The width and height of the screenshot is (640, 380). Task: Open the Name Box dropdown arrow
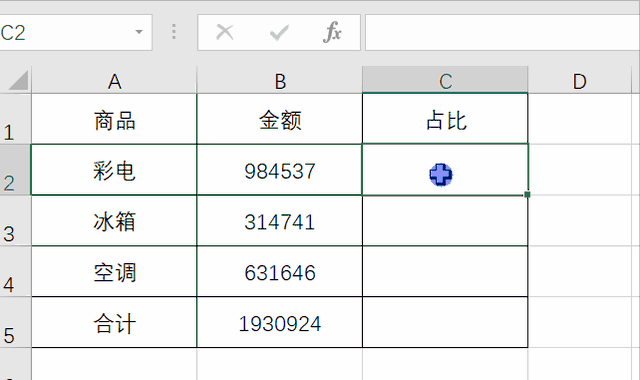[139, 32]
